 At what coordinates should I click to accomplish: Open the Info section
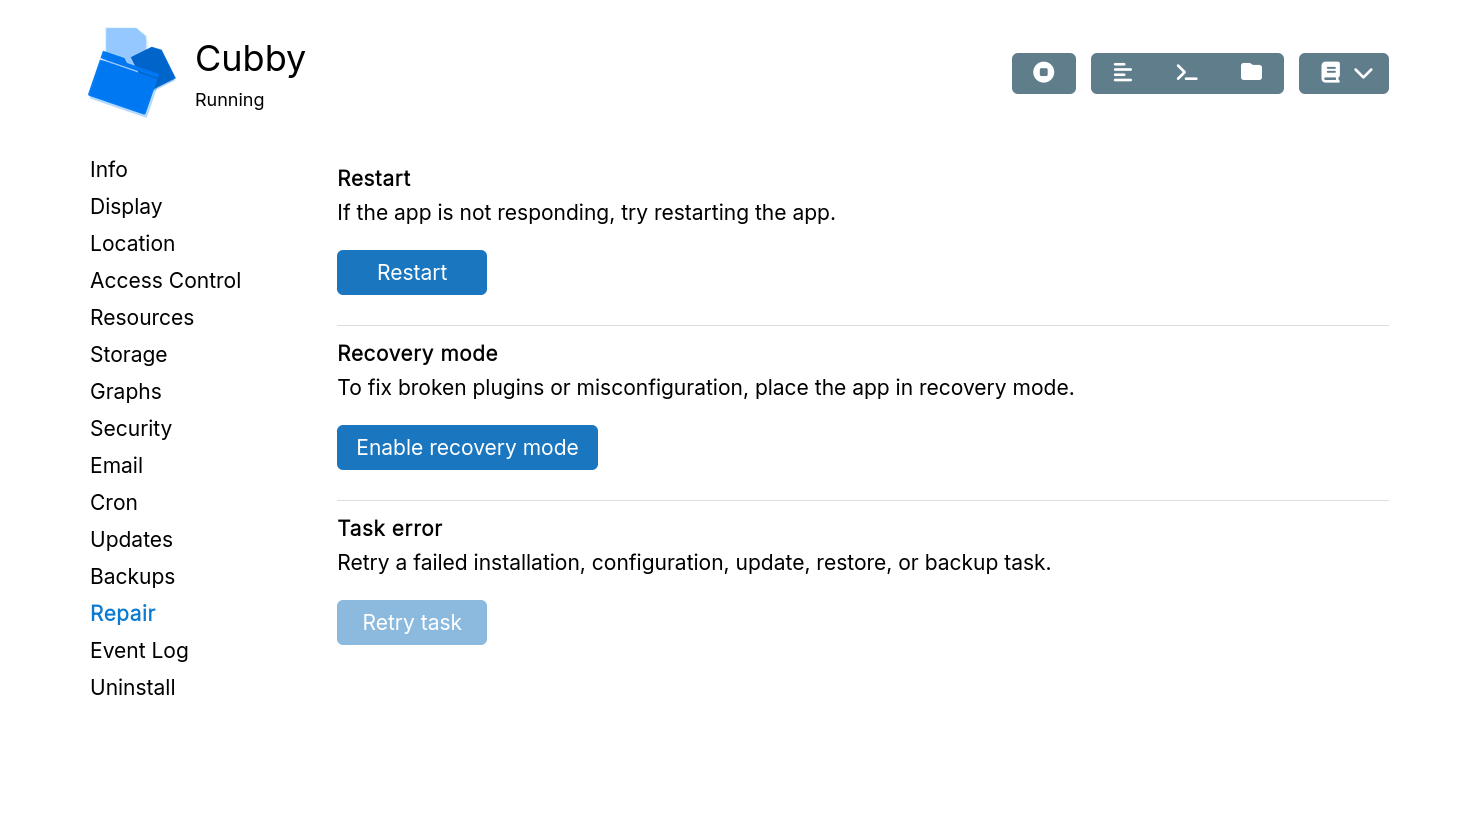(108, 169)
